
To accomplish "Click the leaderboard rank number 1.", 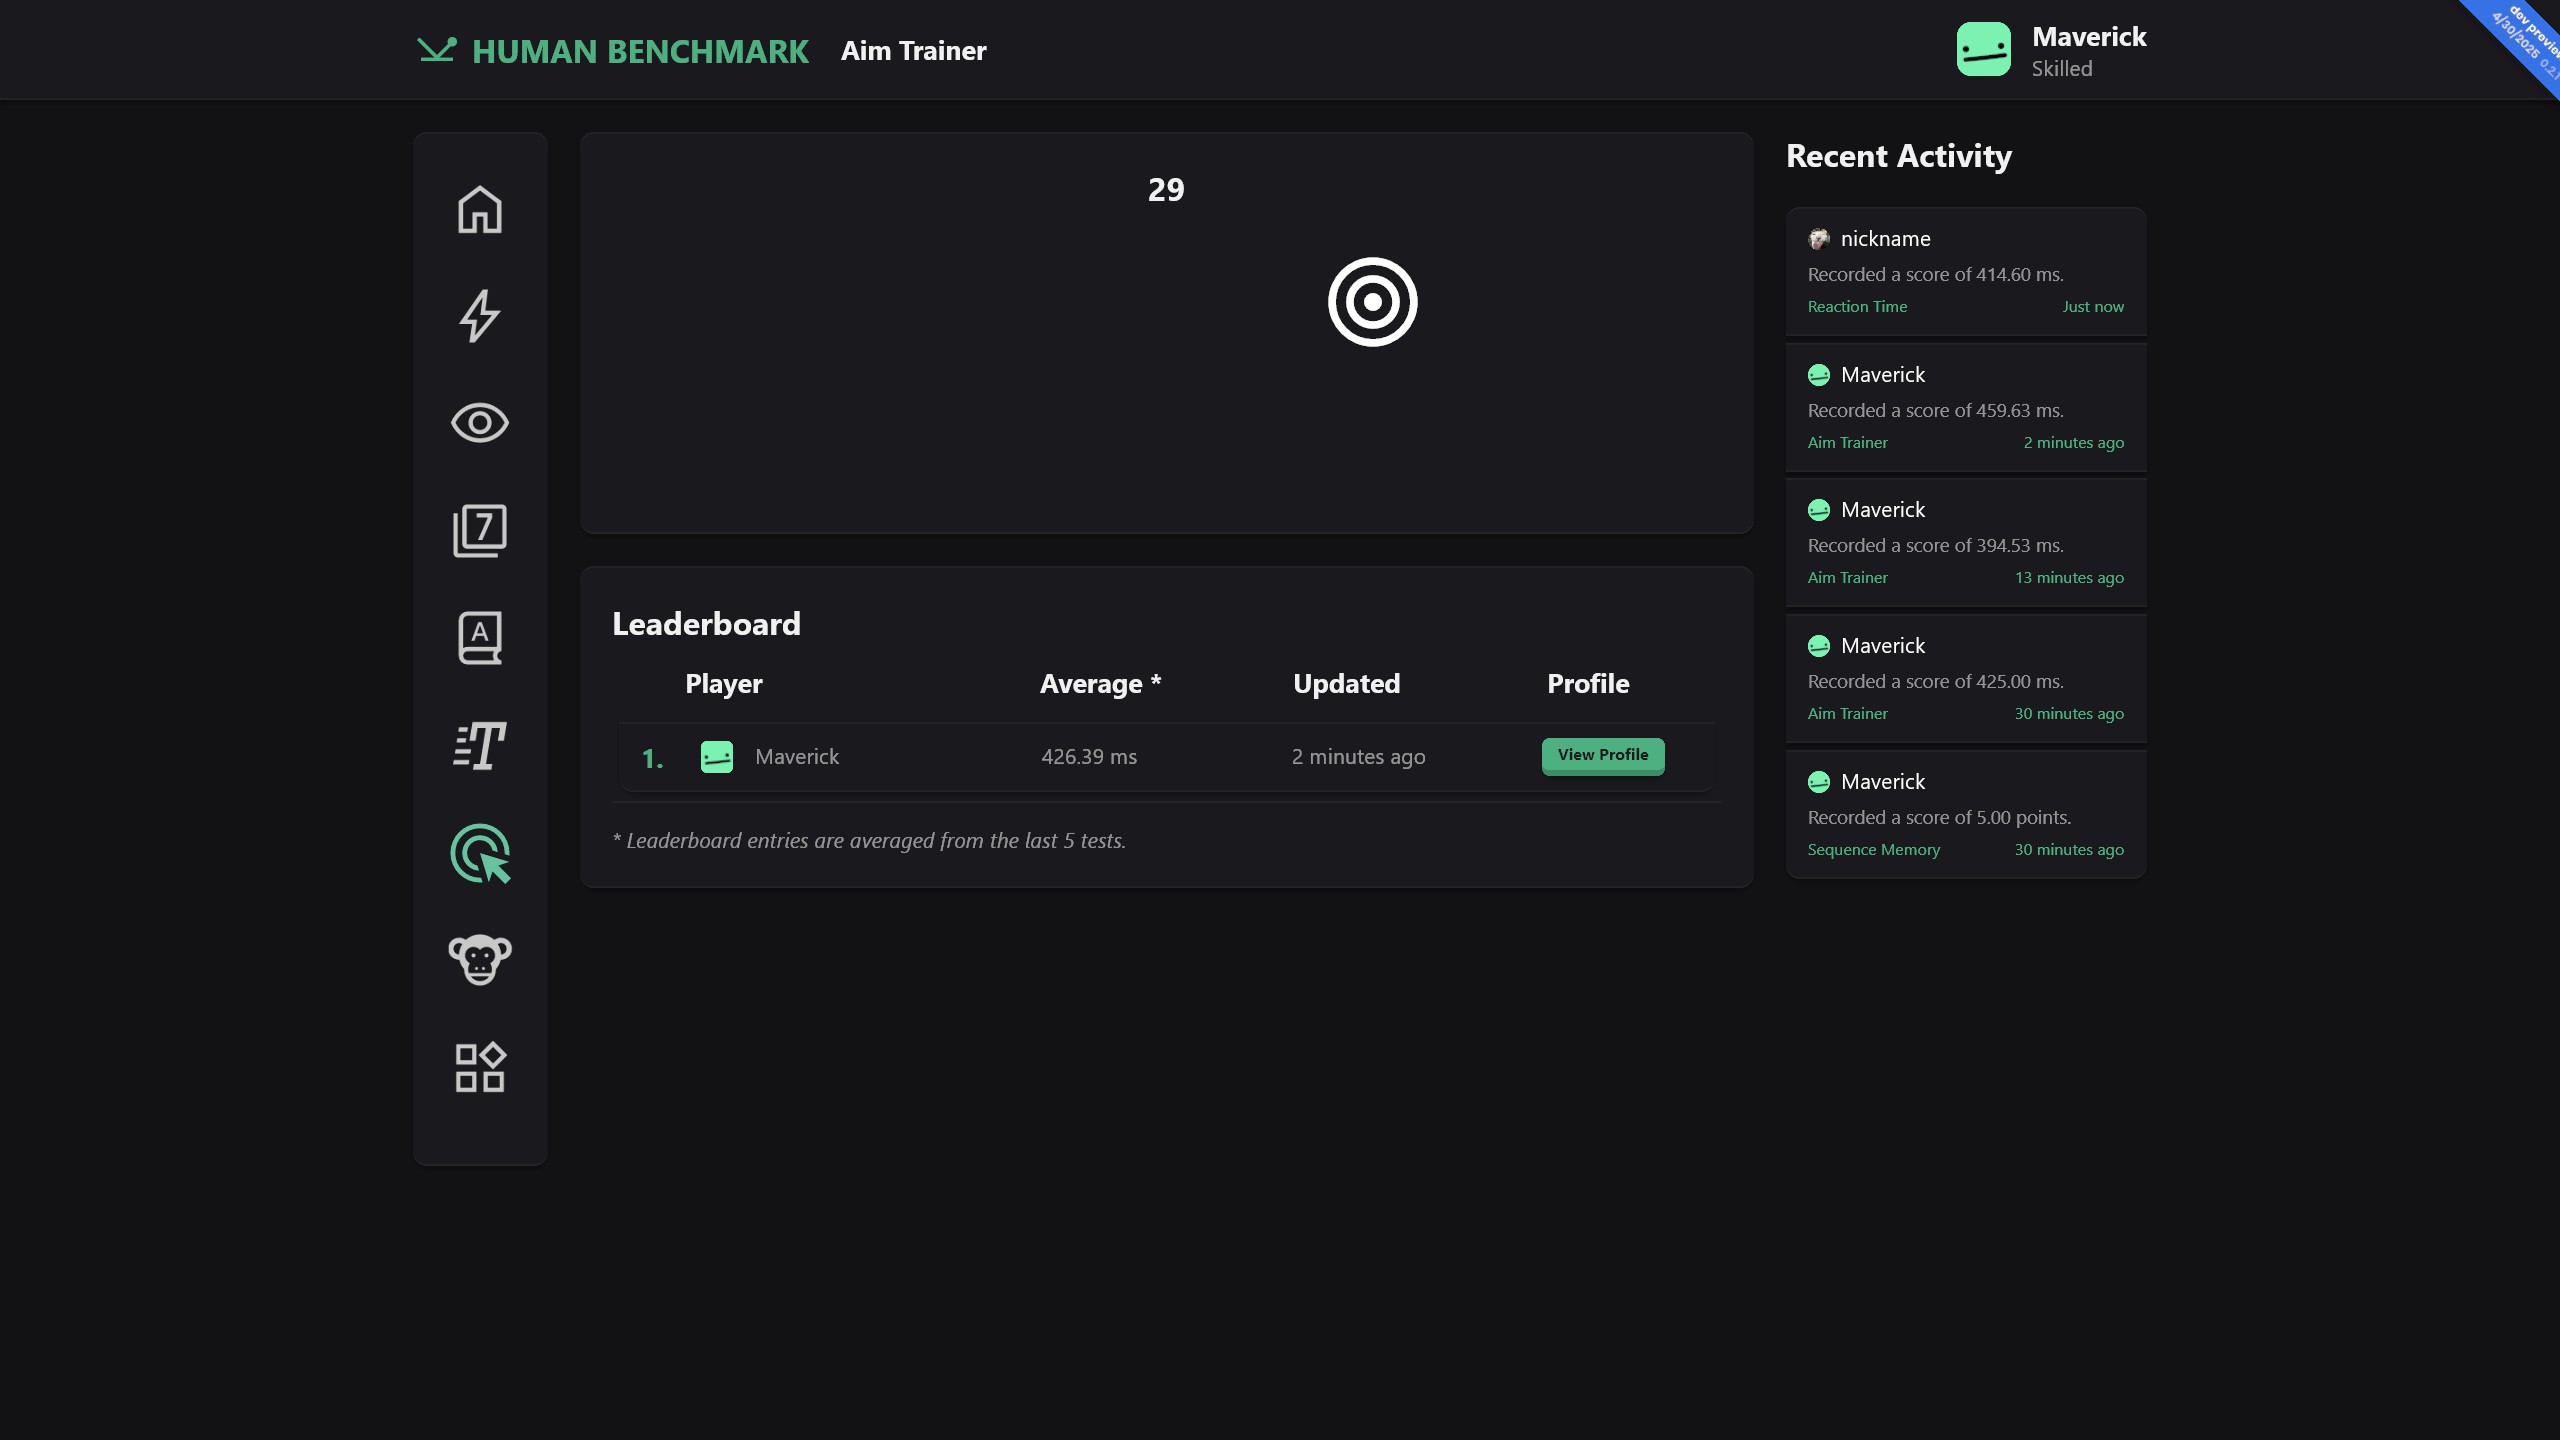I will pos(652,759).
